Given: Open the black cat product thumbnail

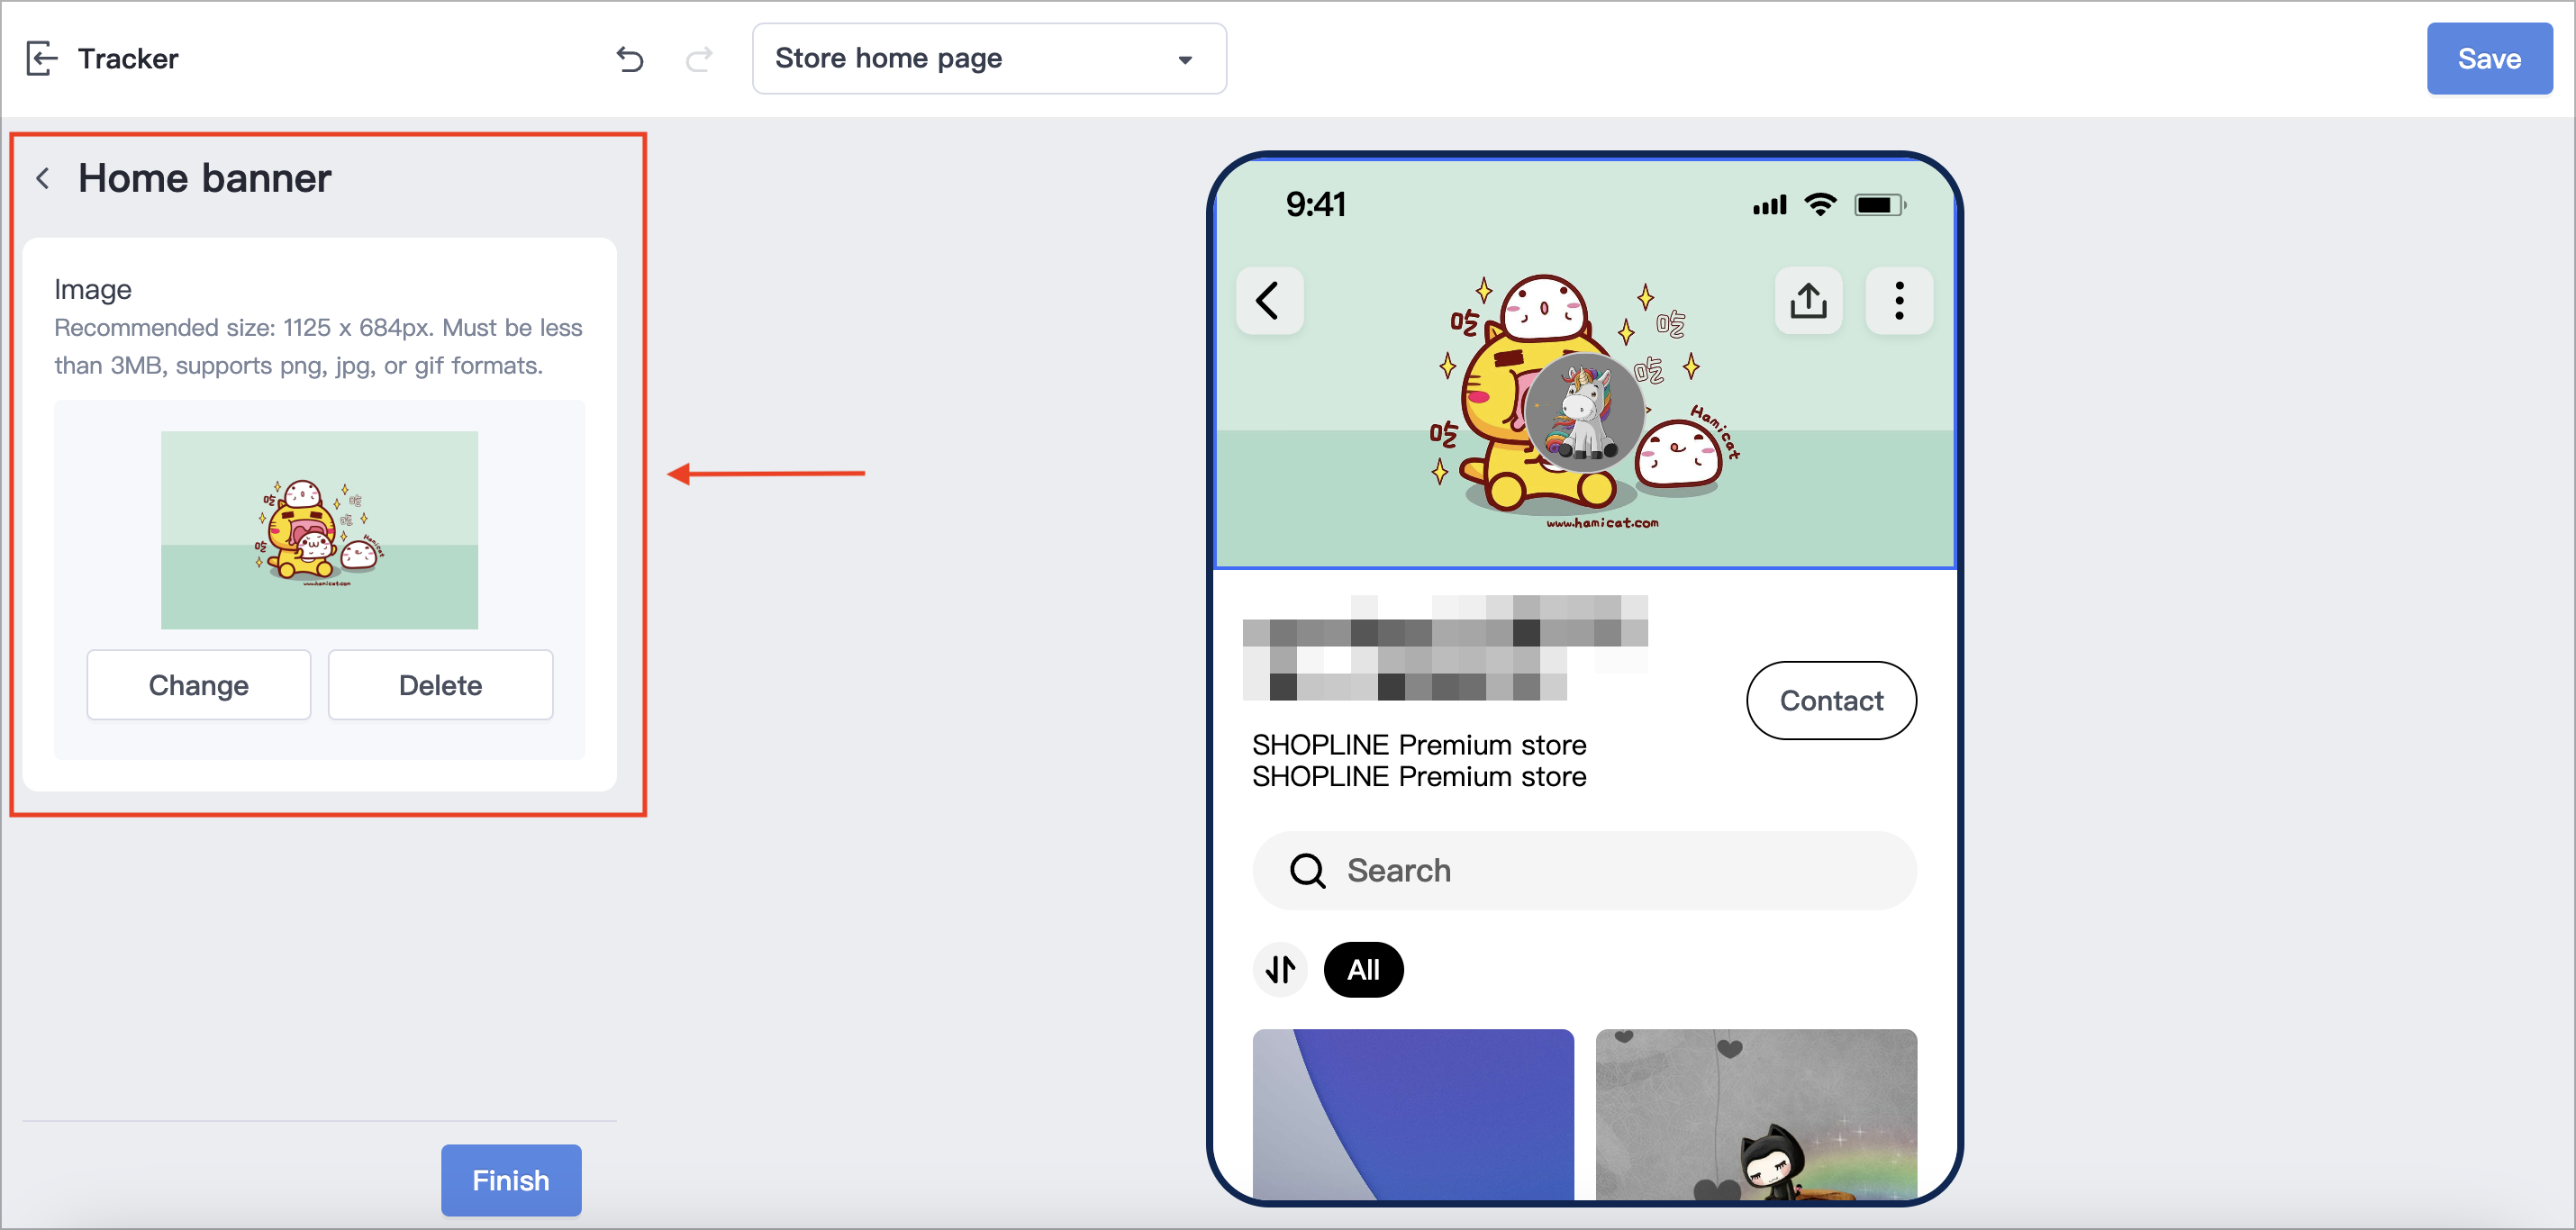Looking at the screenshot, I should point(1756,1114).
